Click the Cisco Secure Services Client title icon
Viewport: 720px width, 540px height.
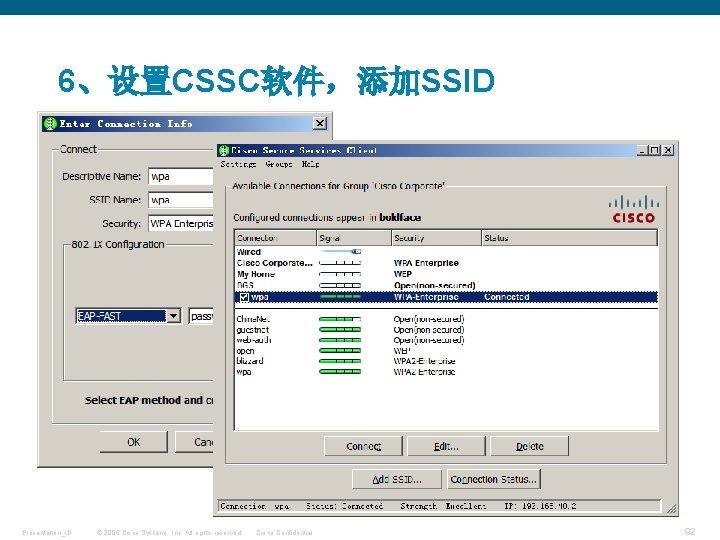[x=224, y=150]
